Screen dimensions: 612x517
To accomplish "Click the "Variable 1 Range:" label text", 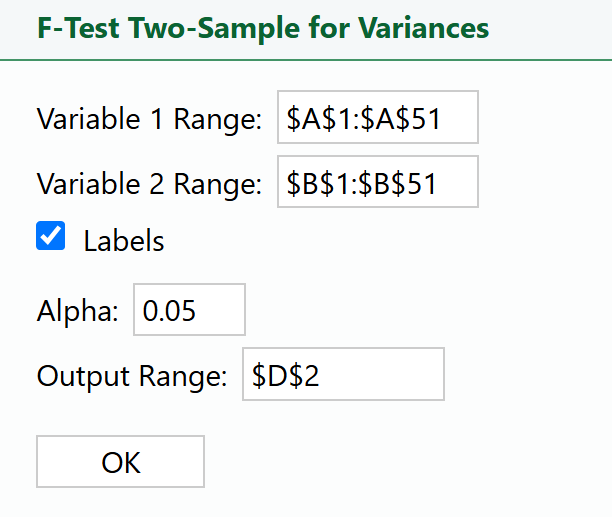I will 149,119.
